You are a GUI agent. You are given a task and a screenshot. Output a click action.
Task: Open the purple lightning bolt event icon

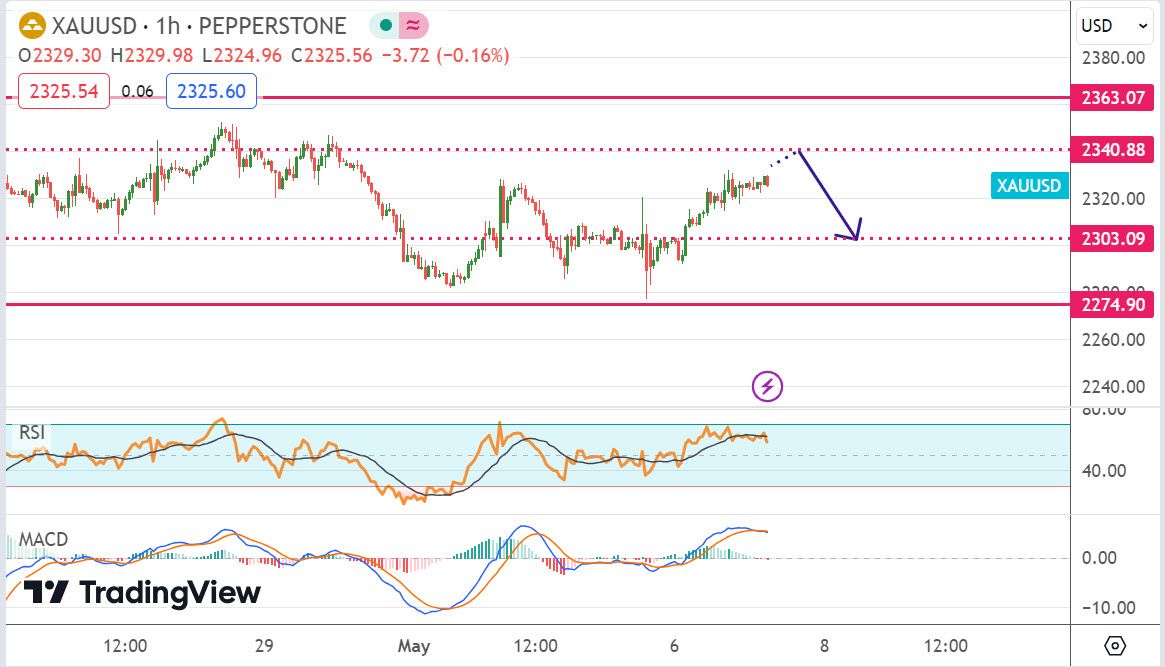tap(767, 386)
